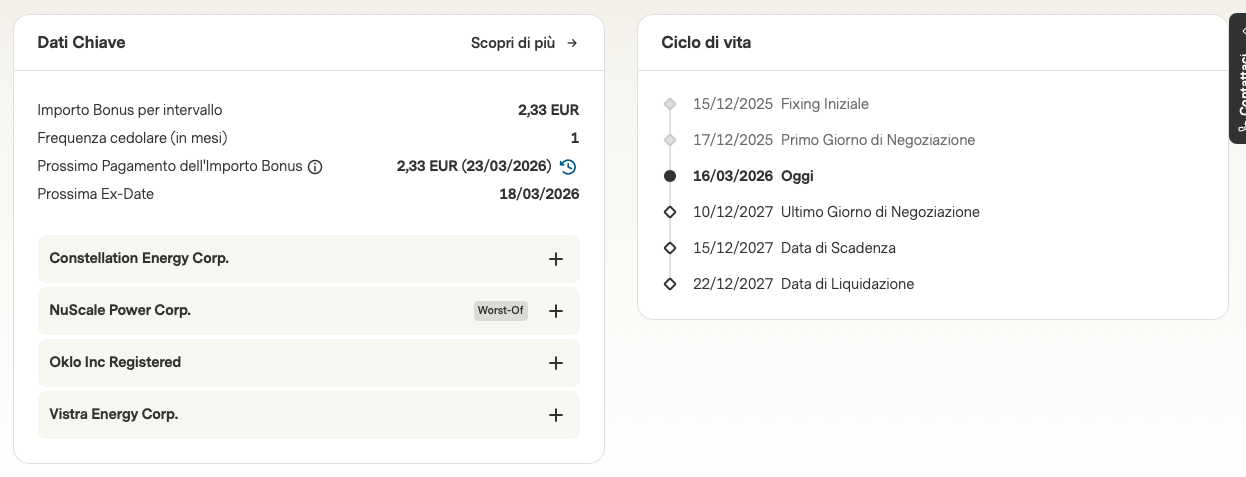
Task: Click the Ultimo Giorno di Negoziazione marker
Action: pyautogui.click(x=670, y=212)
